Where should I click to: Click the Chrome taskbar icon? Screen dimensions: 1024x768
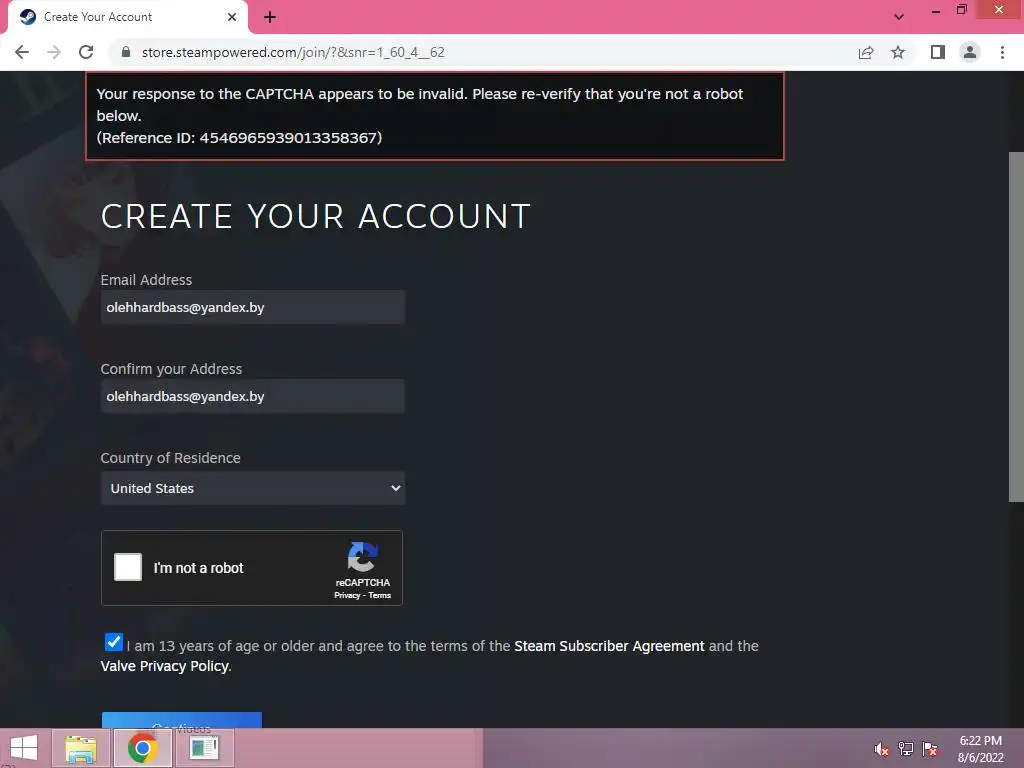tap(142, 748)
